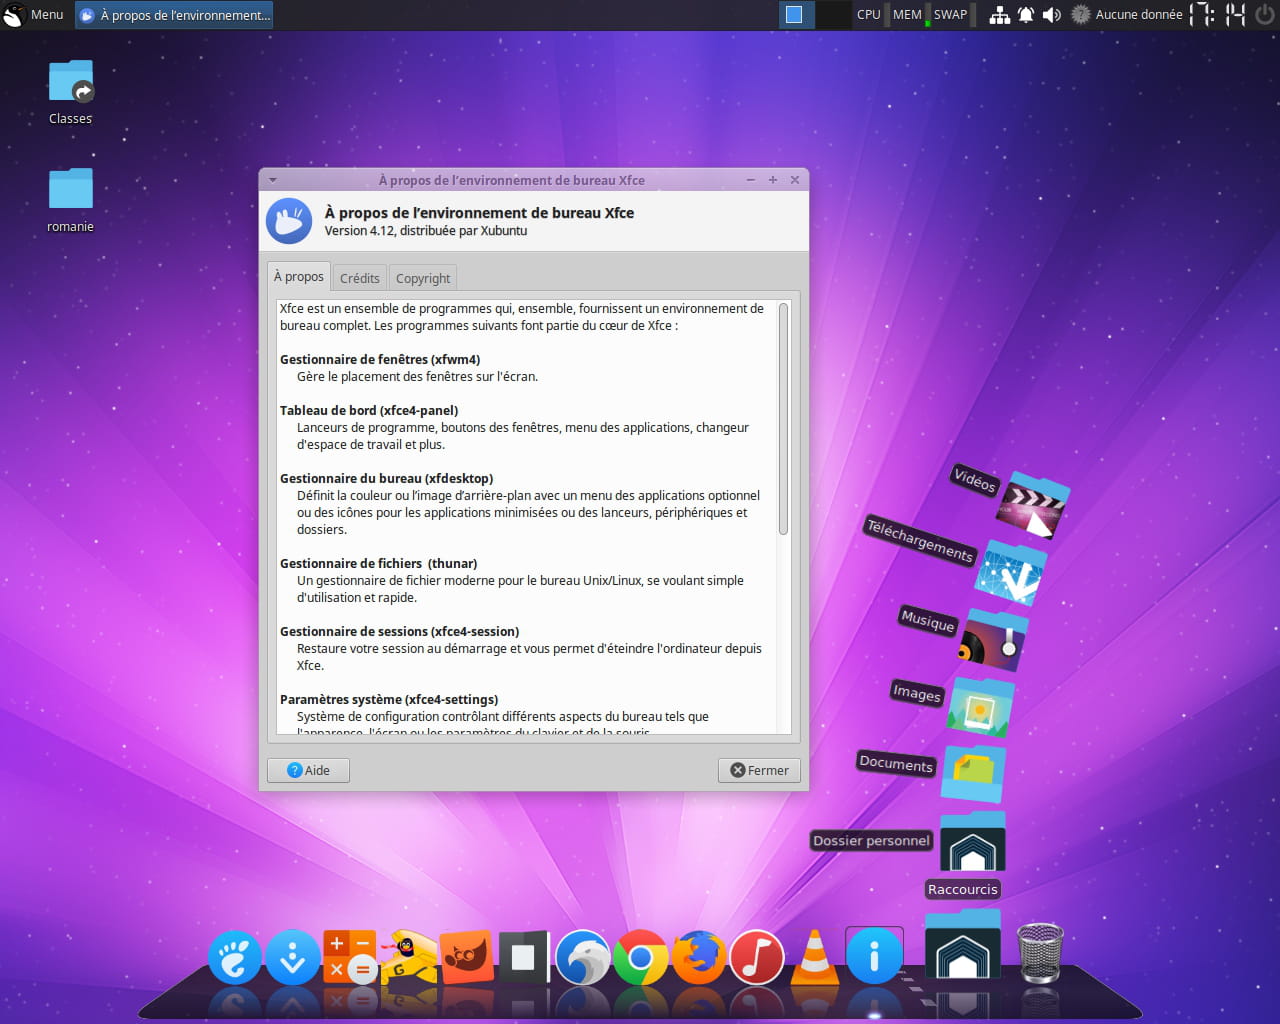Click the volume speaker icon in panel

pos(1052,15)
